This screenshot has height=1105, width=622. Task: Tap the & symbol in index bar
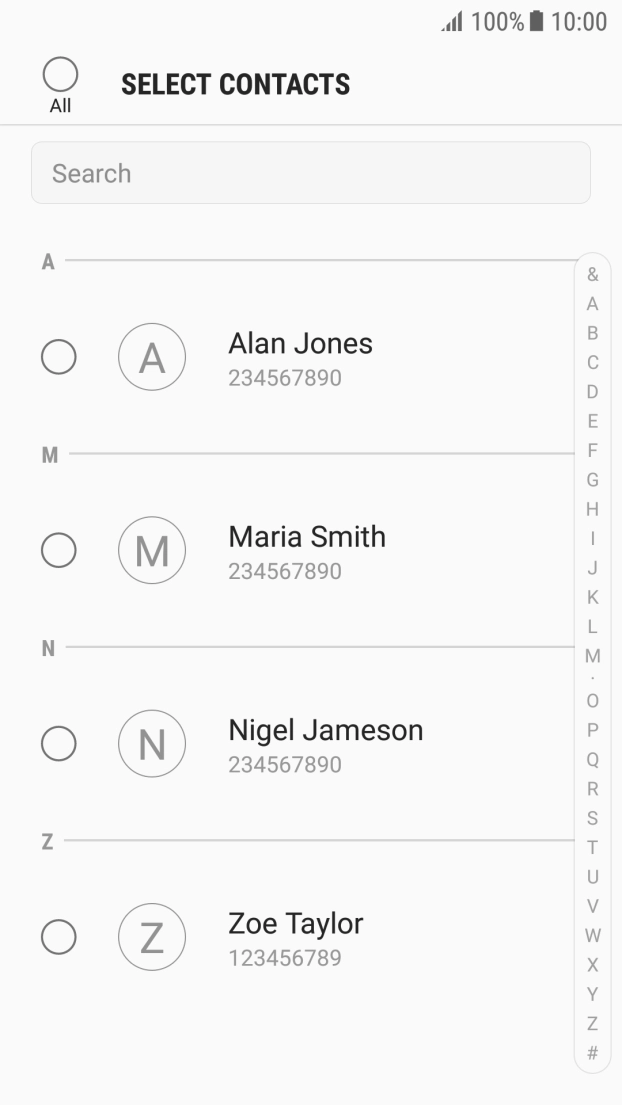[593, 274]
